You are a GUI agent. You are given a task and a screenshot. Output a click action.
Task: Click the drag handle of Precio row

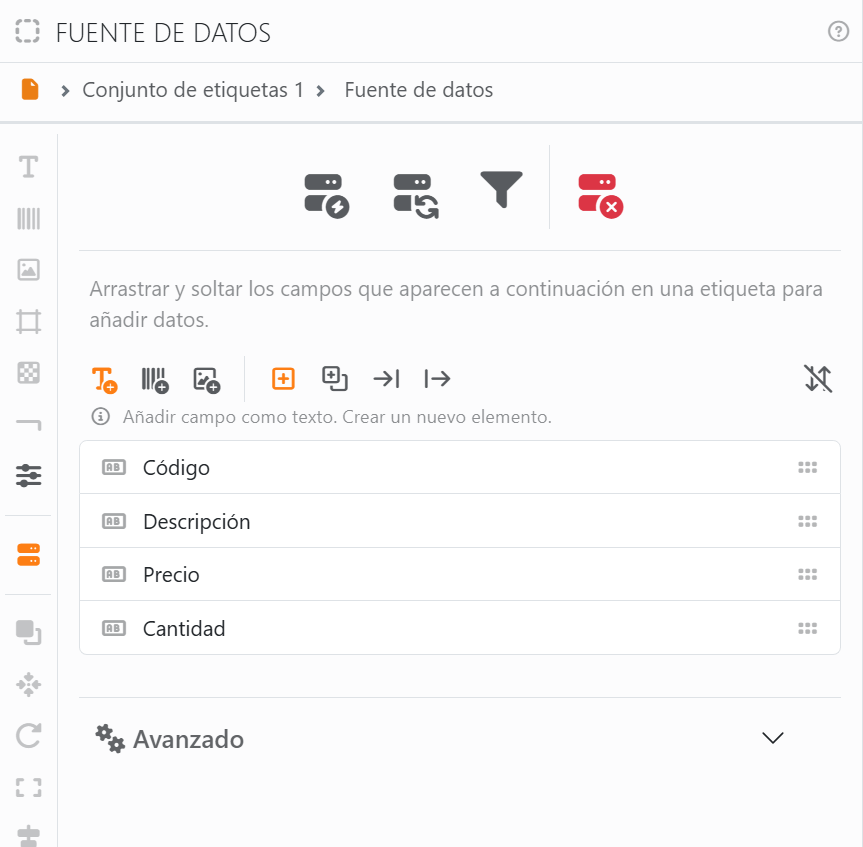click(807, 575)
